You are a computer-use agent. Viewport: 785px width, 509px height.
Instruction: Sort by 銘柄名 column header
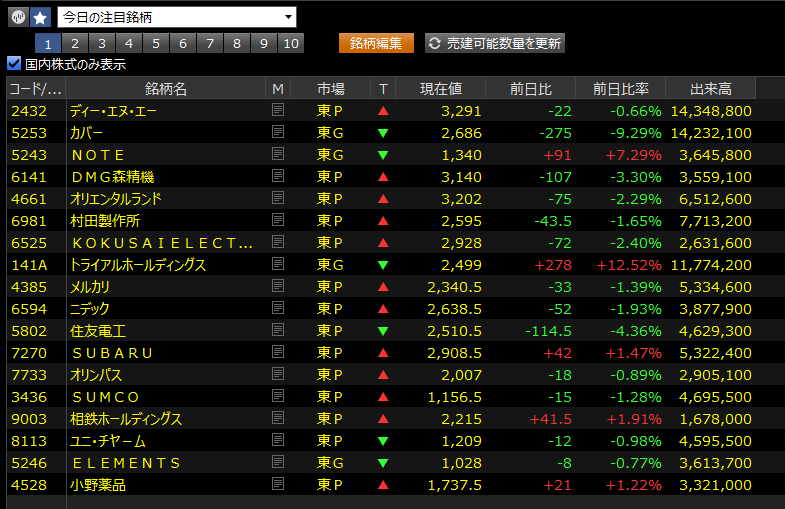[x=166, y=89]
